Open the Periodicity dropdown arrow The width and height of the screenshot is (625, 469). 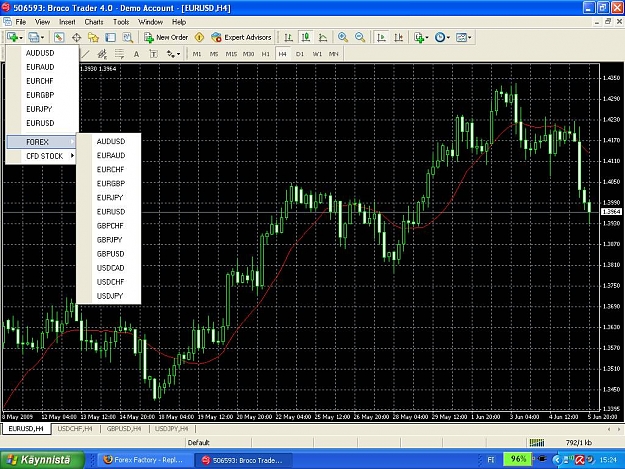pos(448,38)
